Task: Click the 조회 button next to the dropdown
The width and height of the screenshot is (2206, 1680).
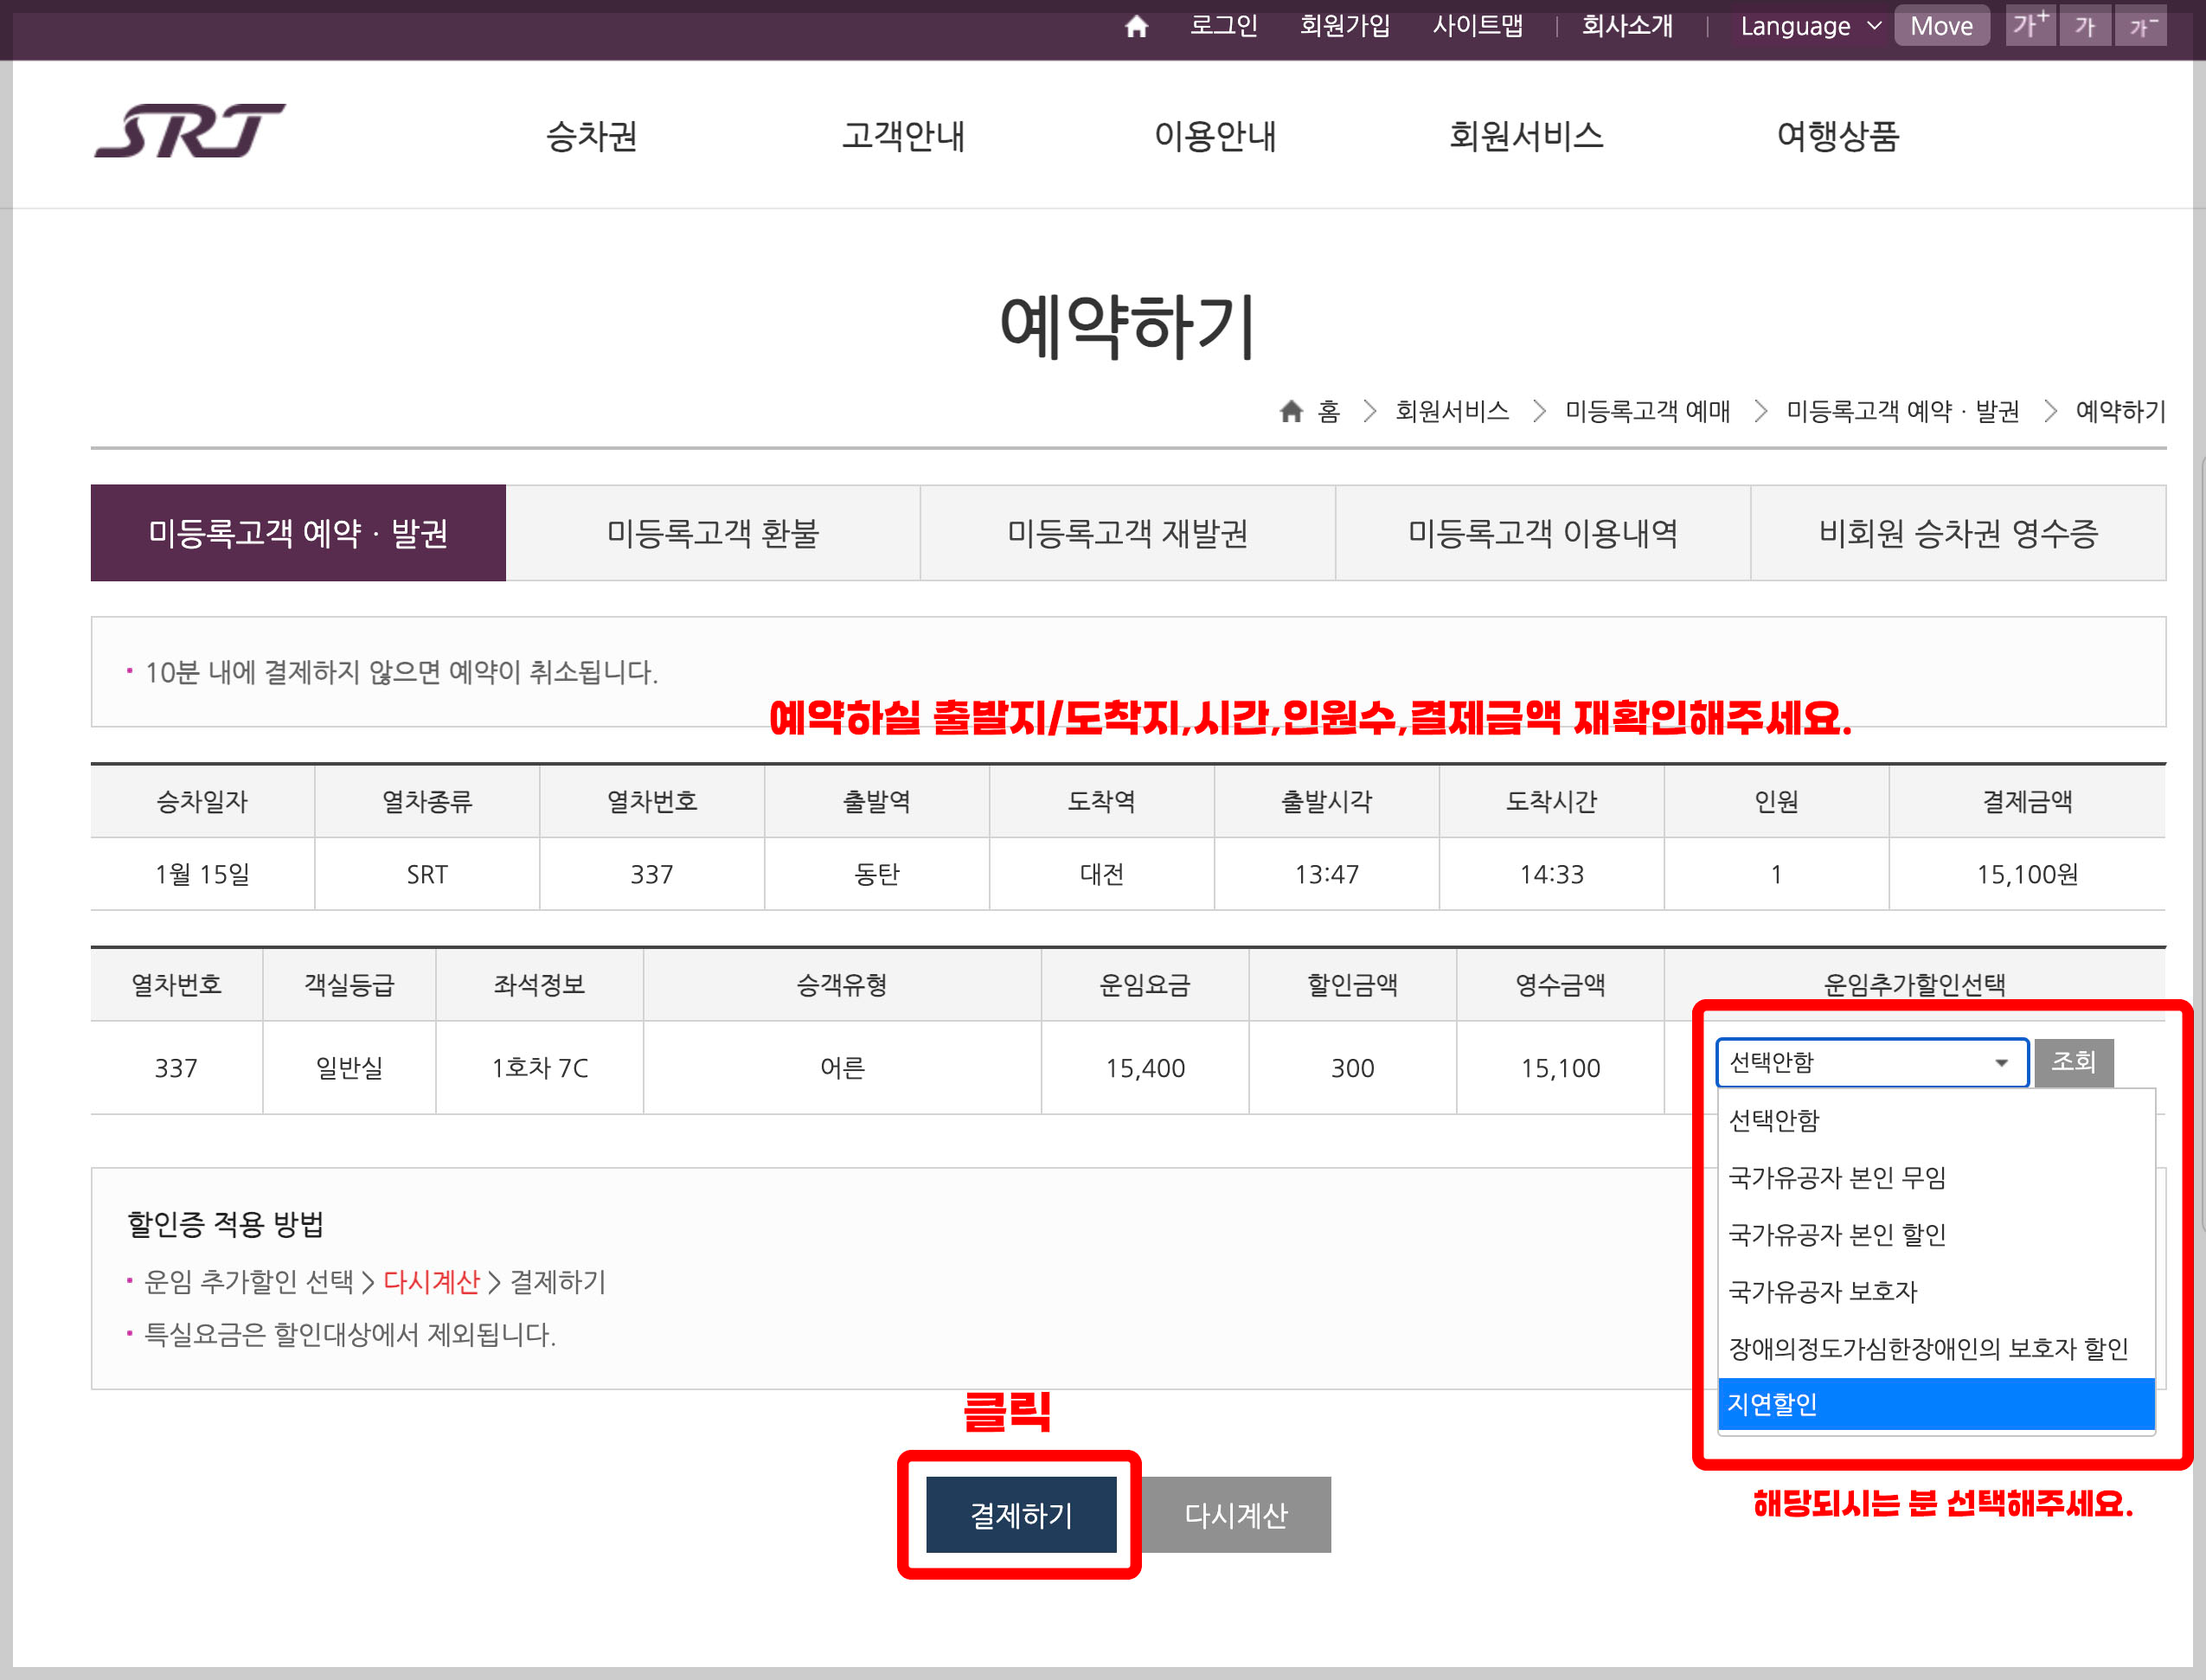Action: point(2073,1062)
